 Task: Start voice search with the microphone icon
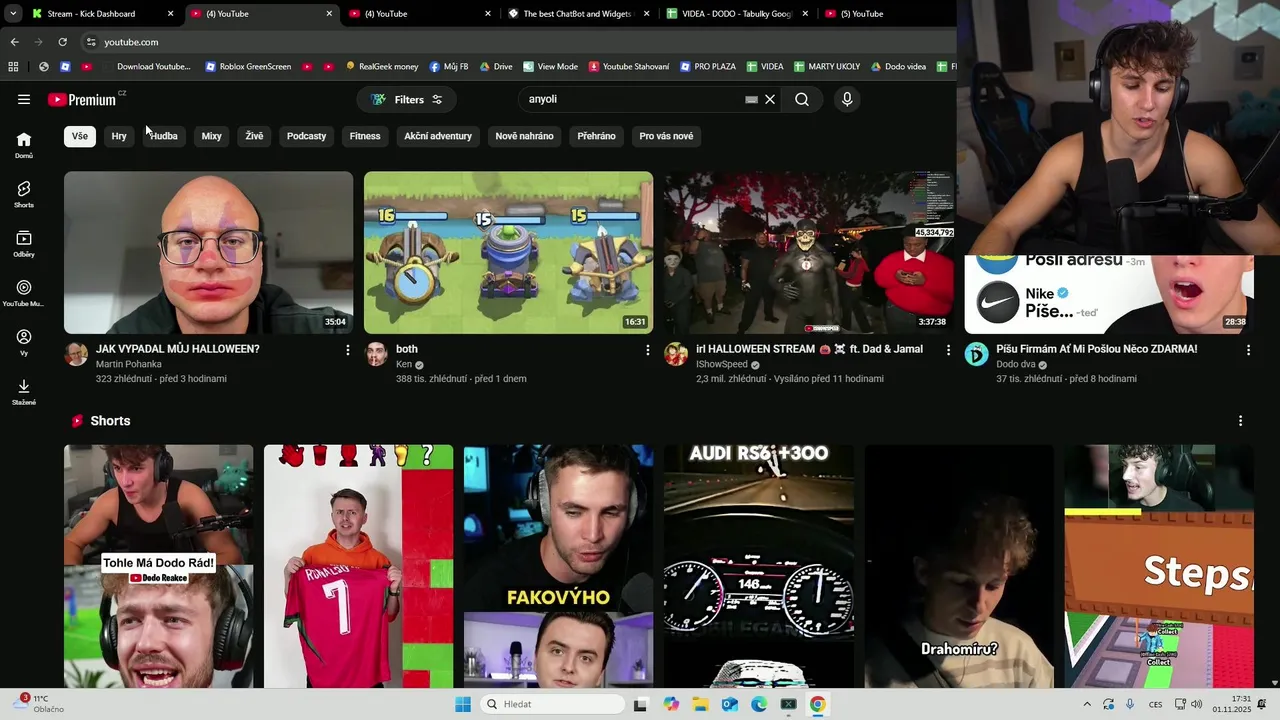click(847, 99)
